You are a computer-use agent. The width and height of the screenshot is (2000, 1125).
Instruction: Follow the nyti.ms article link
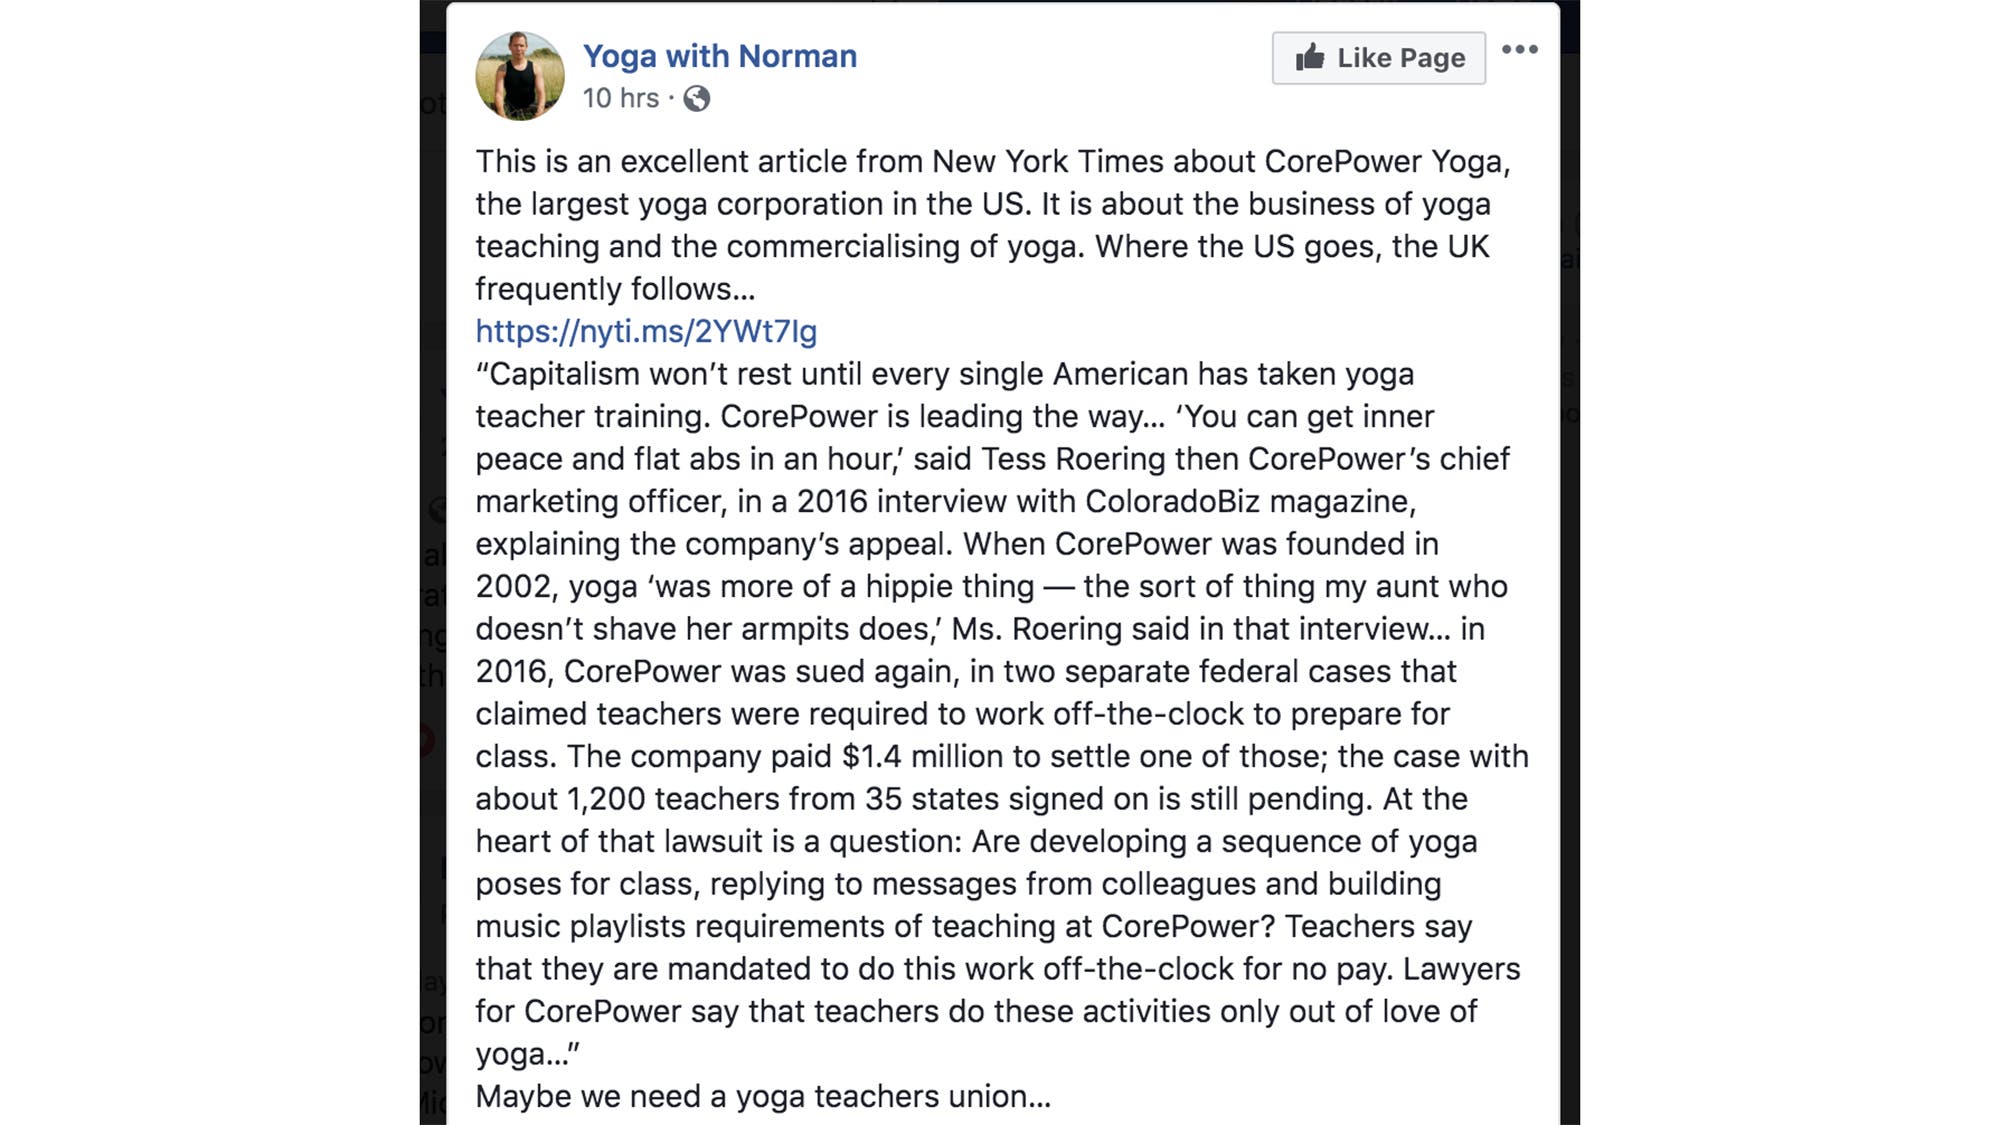point(646,331)
